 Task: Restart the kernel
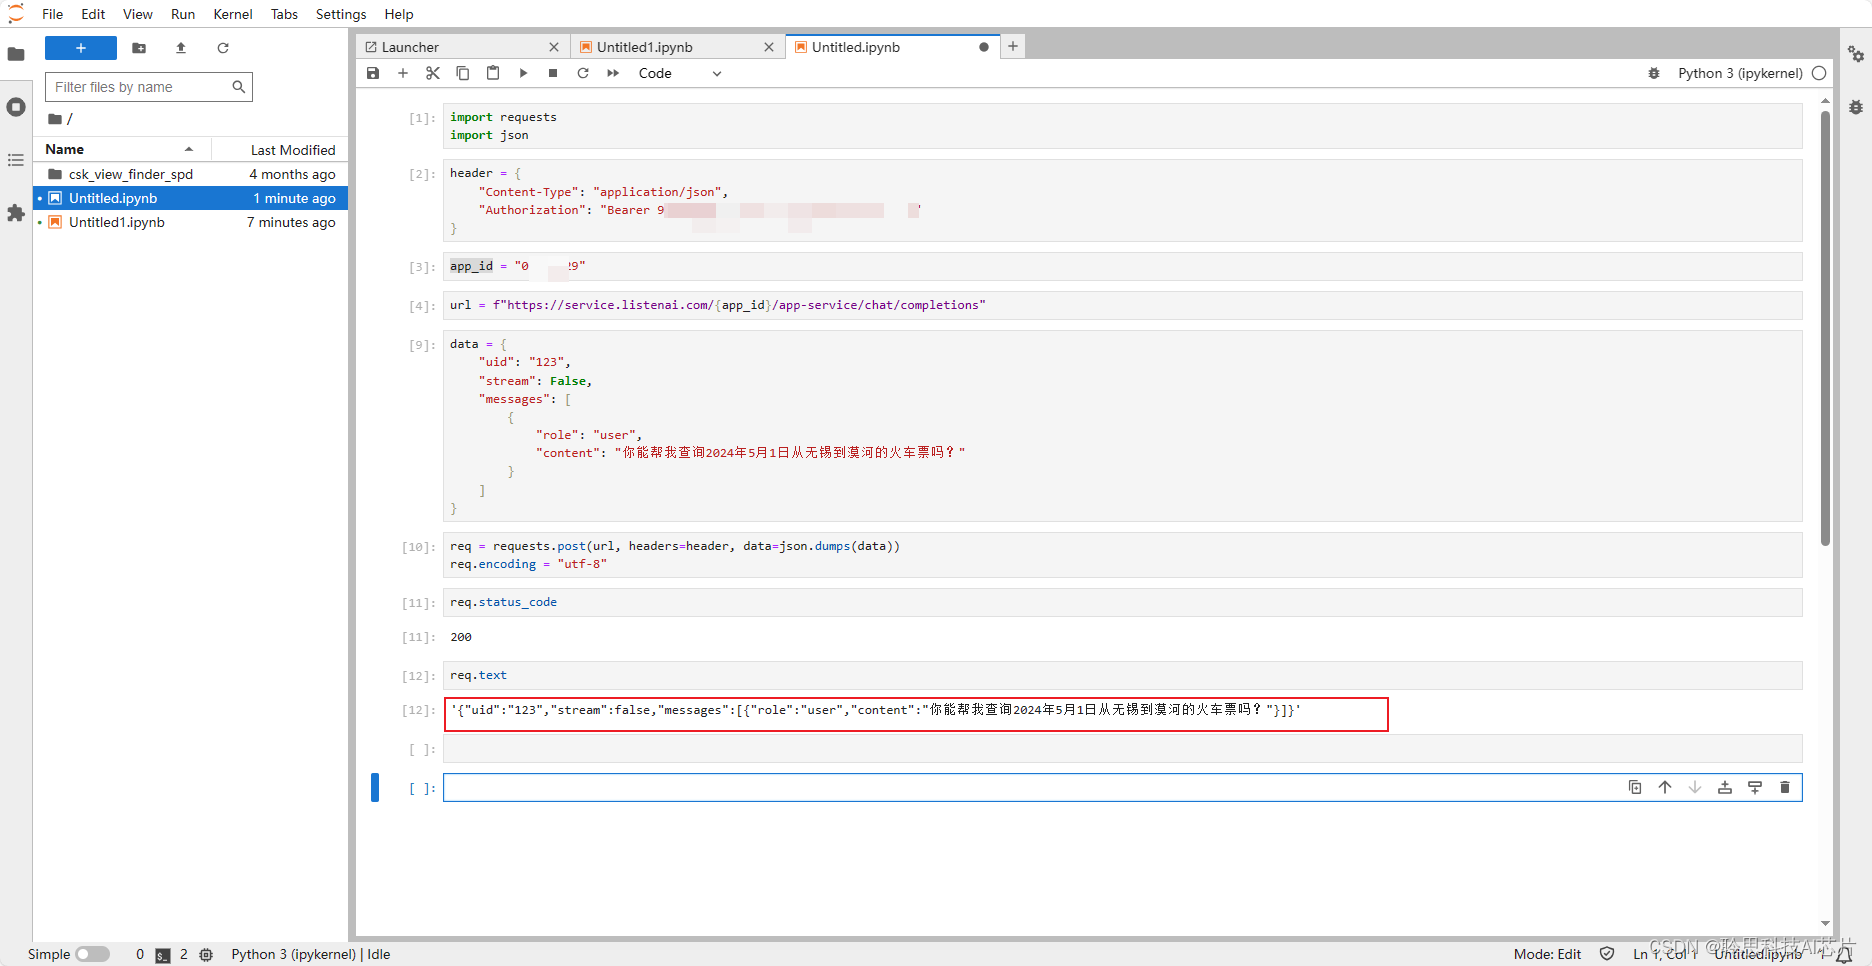click(583, 73)
